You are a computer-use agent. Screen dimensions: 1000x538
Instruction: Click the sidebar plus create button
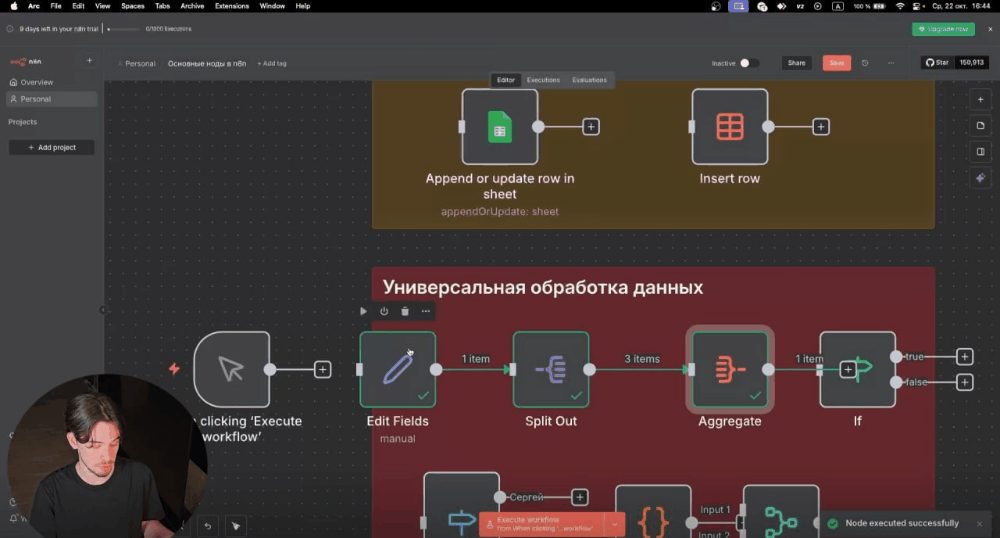pyautogui.click(x=89, y=61)
